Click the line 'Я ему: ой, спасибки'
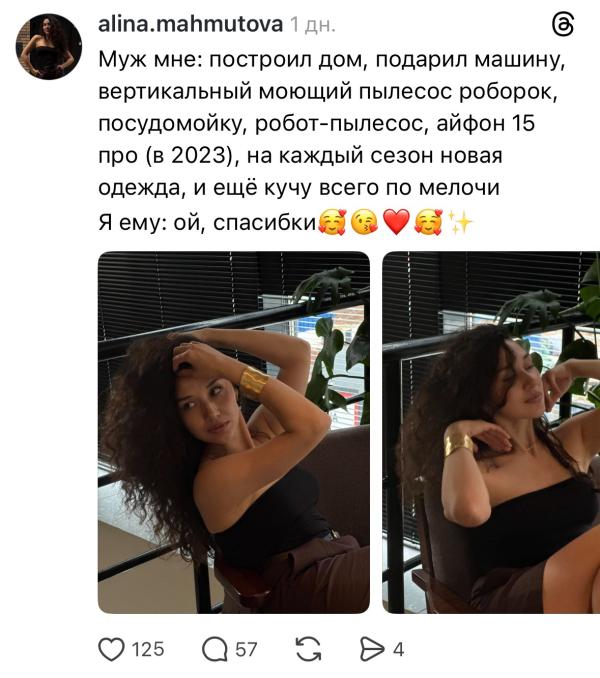Viewport: 600px width, 678px height. (207, 223)
